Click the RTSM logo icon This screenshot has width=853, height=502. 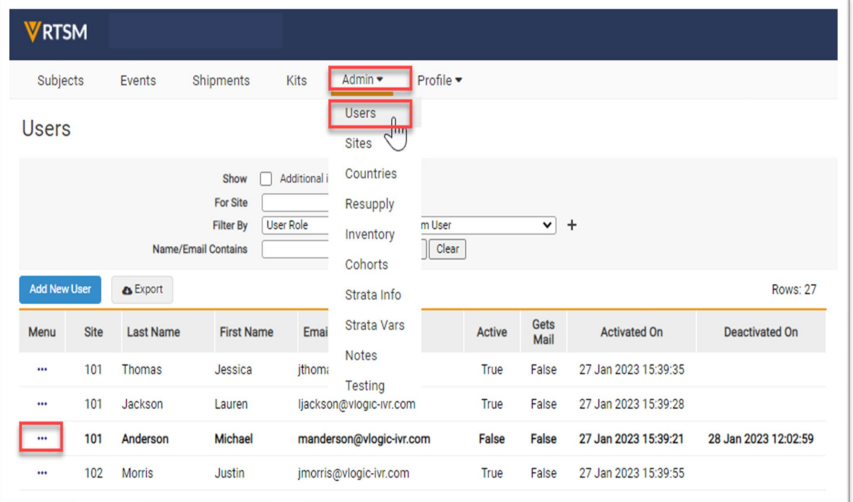pyautogui.click(x=33, y=32)
